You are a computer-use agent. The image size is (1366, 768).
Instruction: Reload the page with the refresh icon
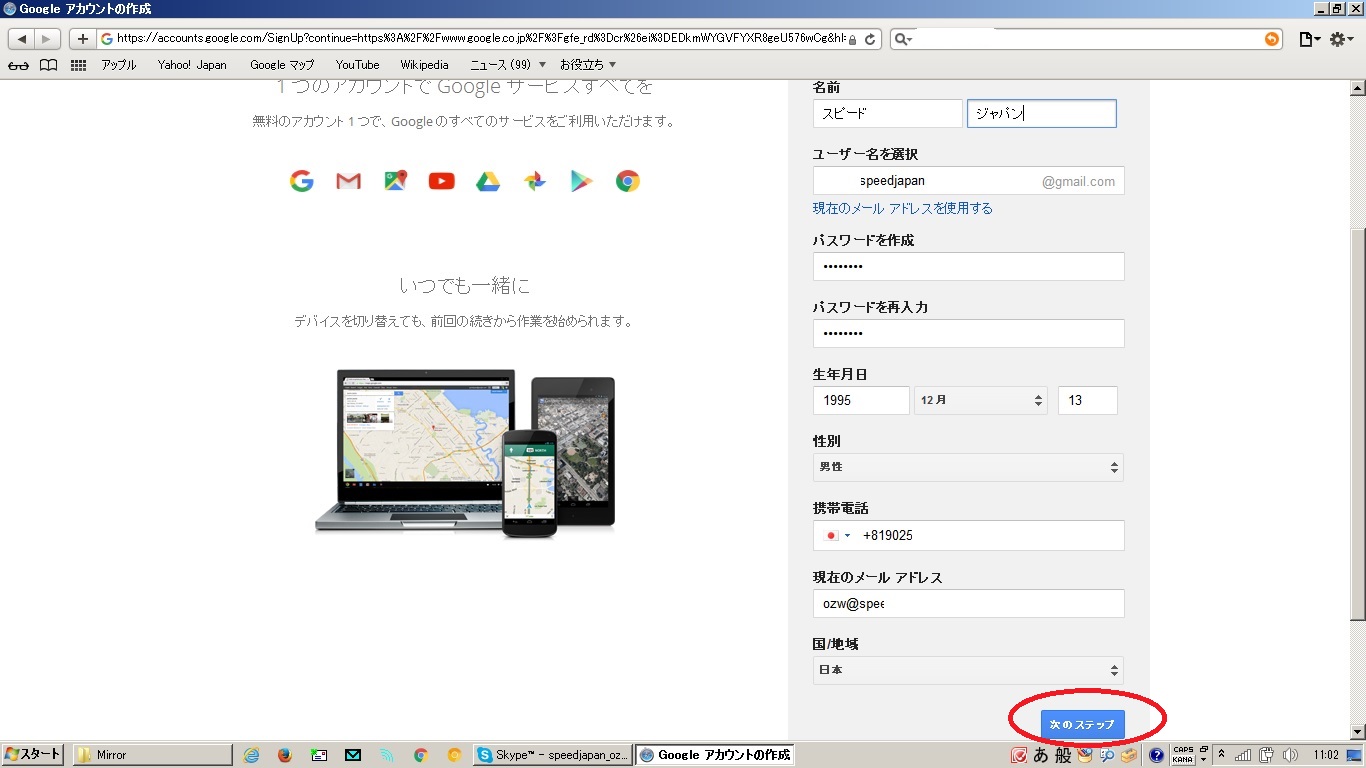(x=871, y=39)
